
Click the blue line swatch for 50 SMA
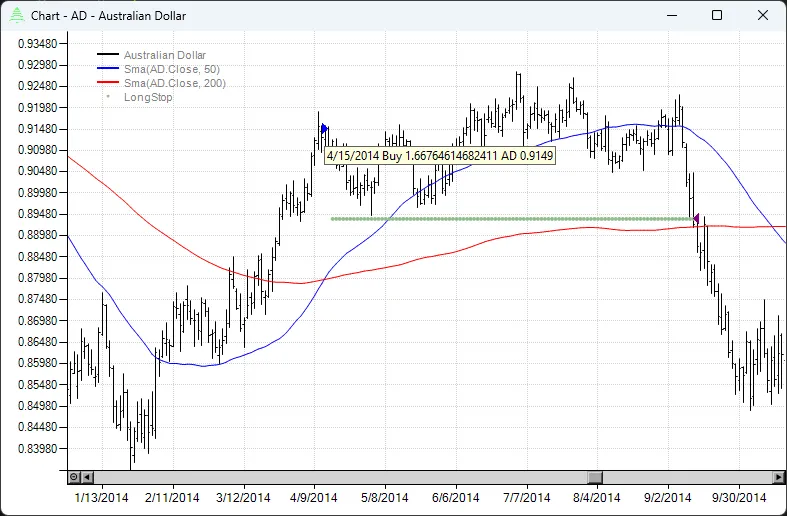point(108,68)
